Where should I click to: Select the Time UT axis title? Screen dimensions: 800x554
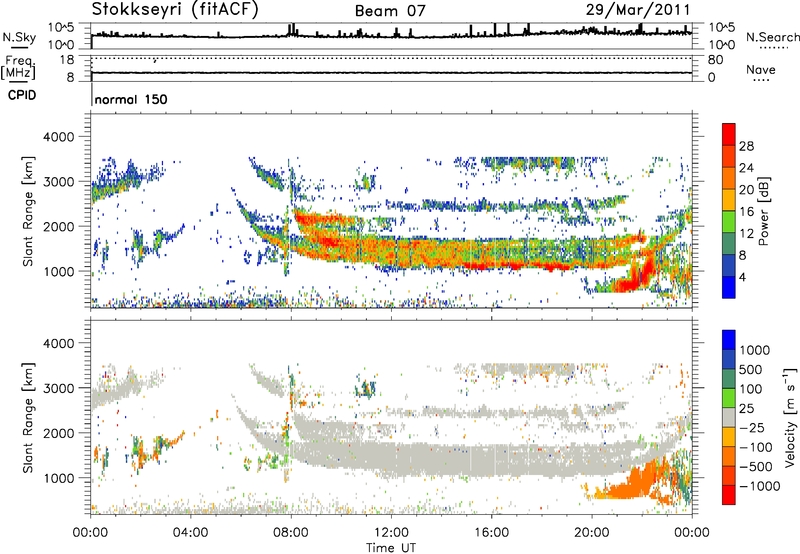coord(391,547)
